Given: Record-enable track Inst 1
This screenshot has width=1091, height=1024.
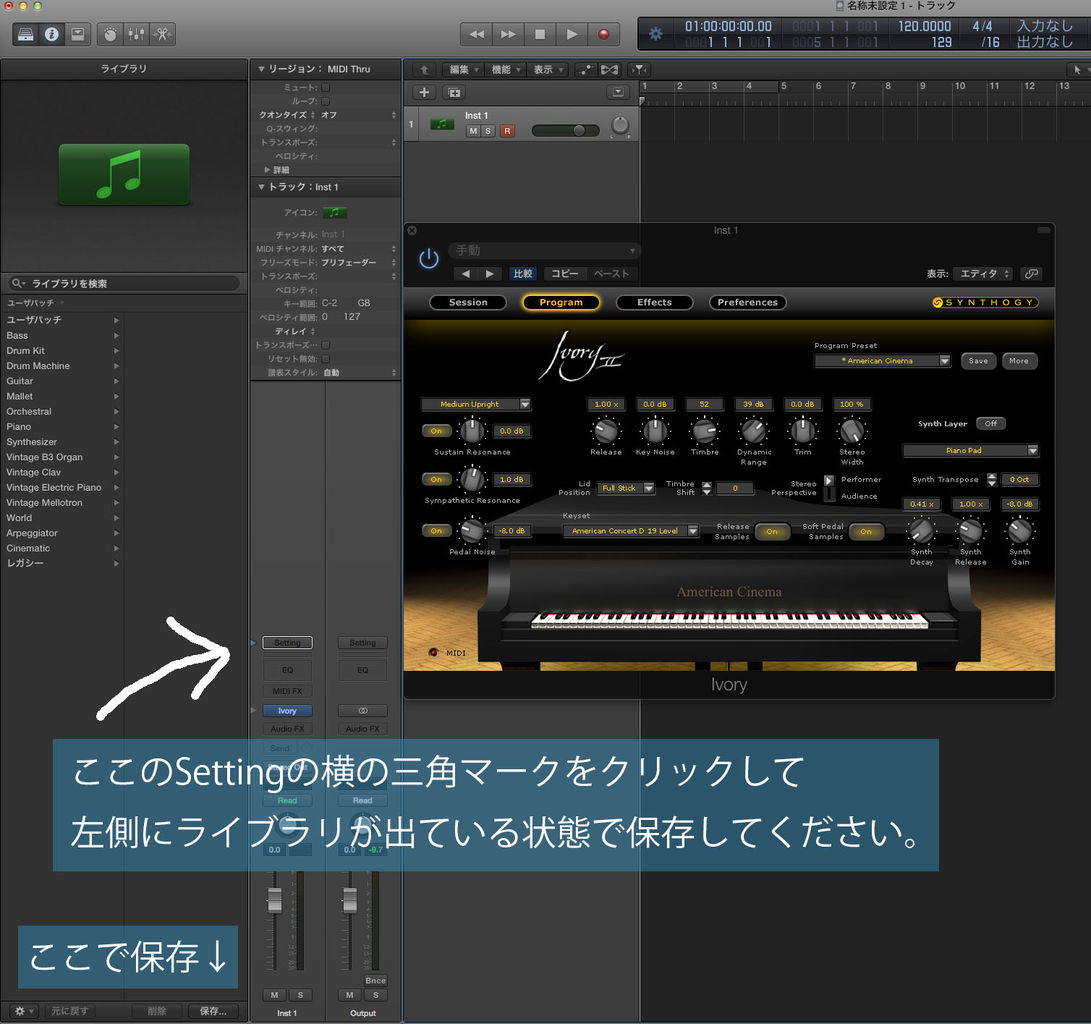Looking at the screenshot, I should coord(507,131).
